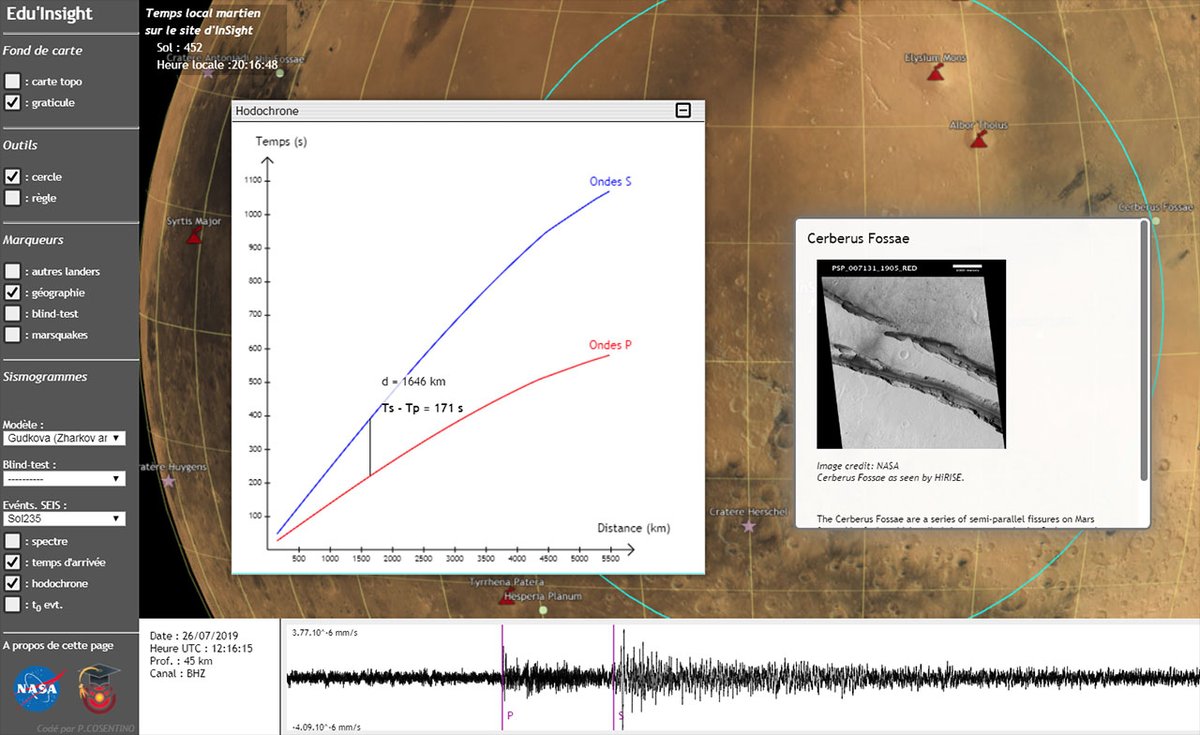Turn off the hodochrone checkbox

(12, 583)
